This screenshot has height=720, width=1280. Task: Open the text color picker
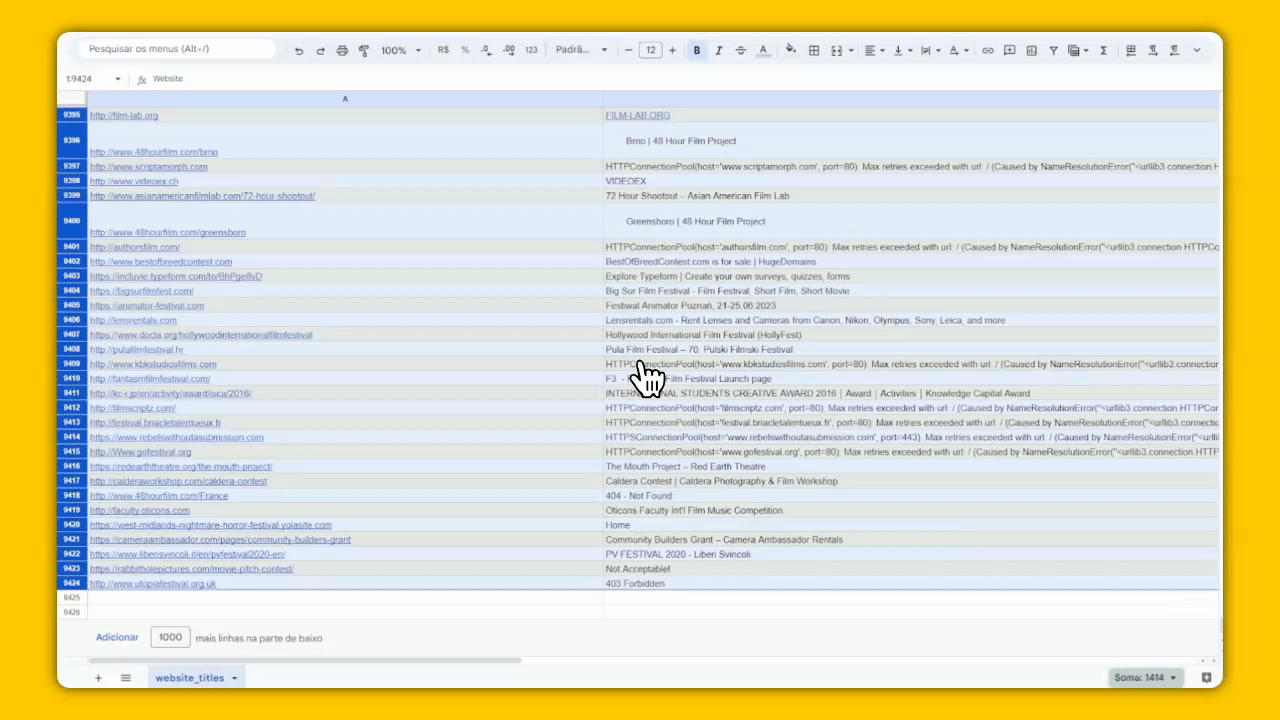[763, 50]
